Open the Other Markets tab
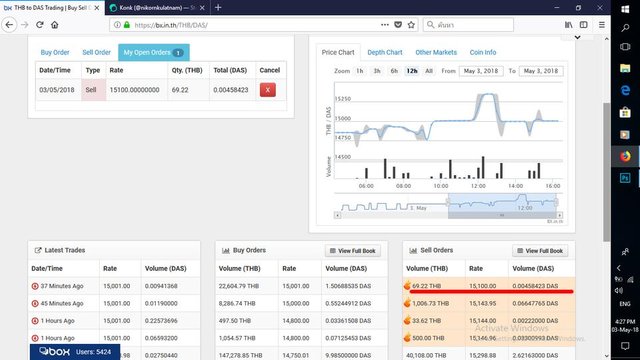 tap(436, 52)
